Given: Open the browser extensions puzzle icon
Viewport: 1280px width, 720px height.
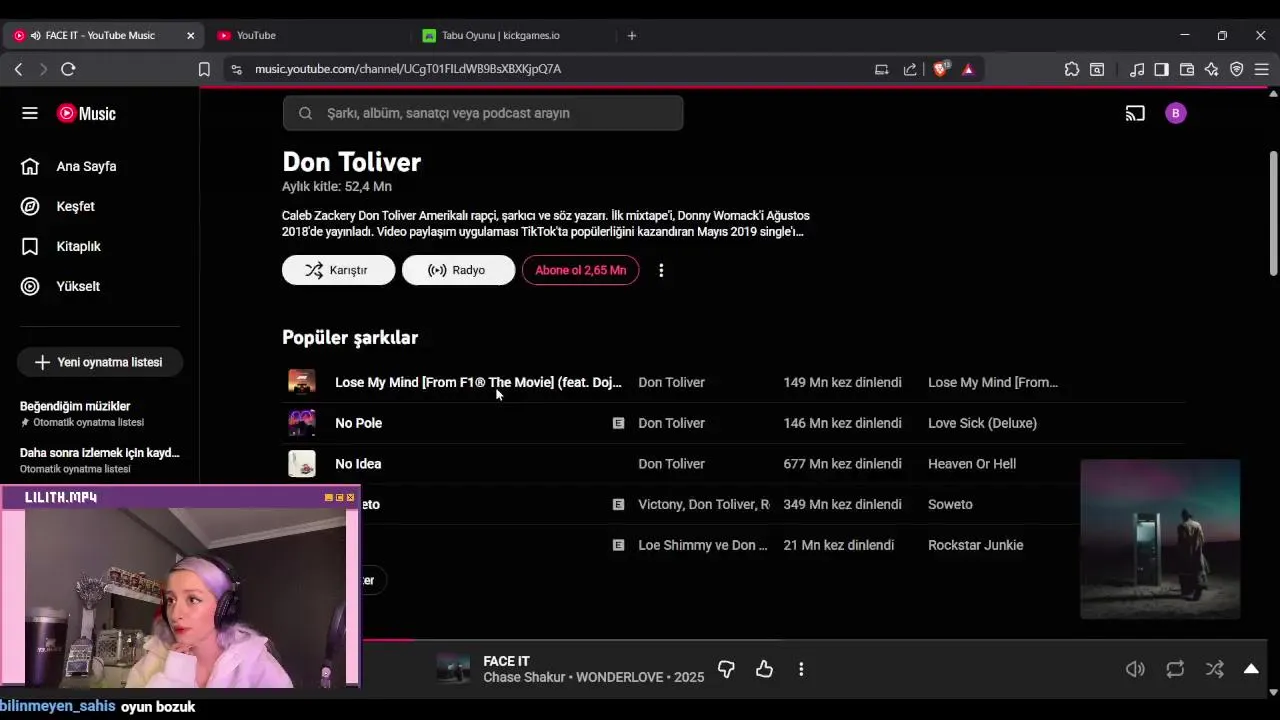Looking at the screenshot, I should (x=1072, y=69).
